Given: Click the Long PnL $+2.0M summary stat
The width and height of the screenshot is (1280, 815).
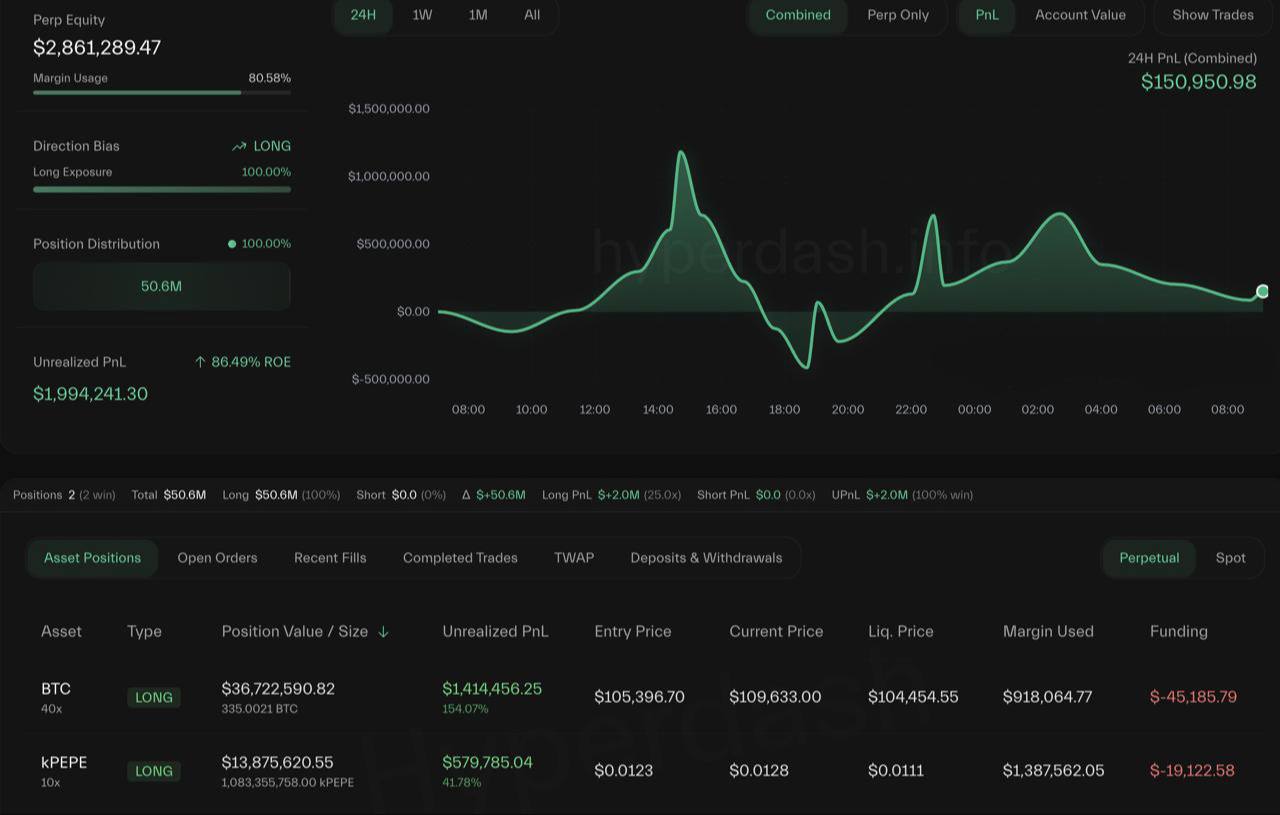Looking at the screenshot, I should coord(611,495).
